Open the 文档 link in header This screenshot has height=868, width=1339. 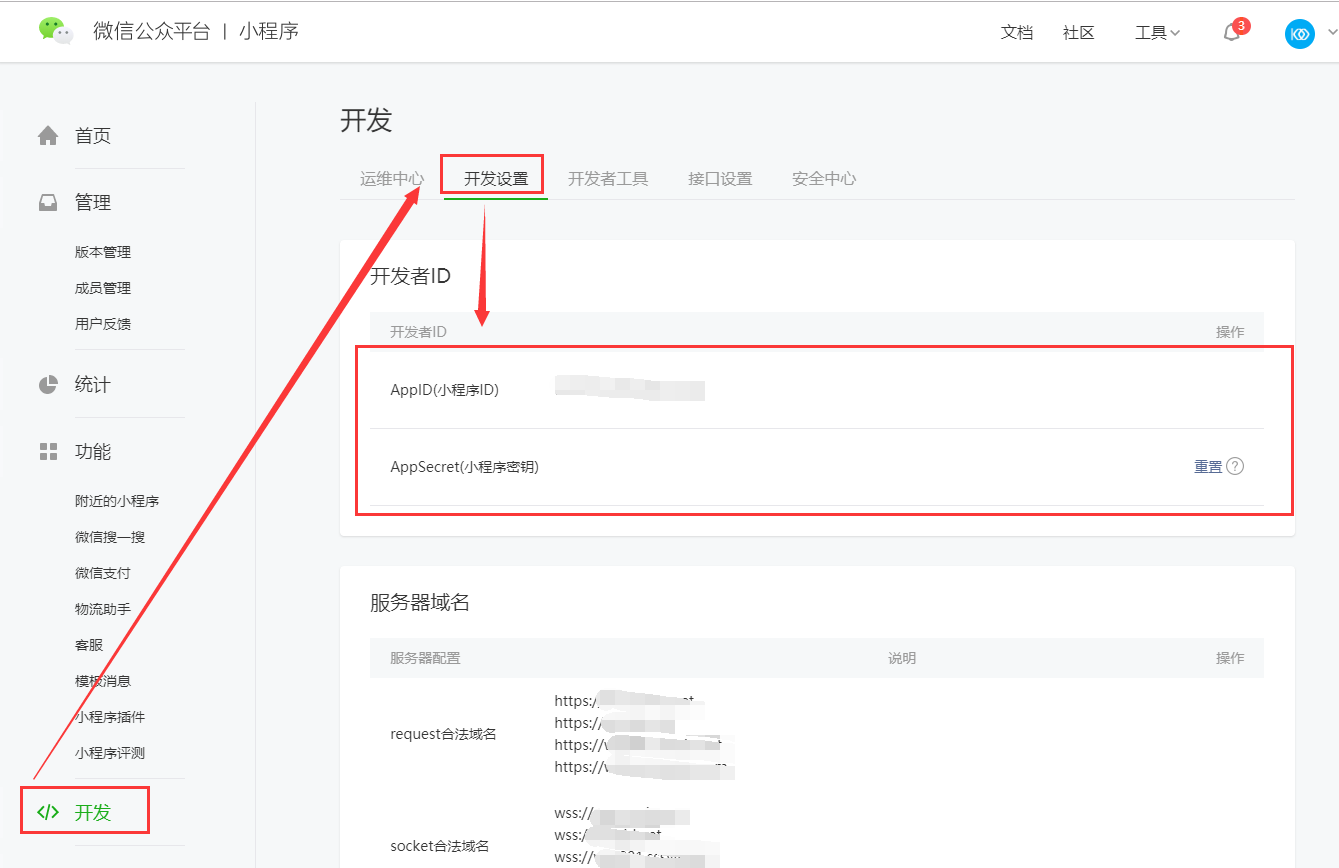pyautogui.click(x=1017, y=33)
